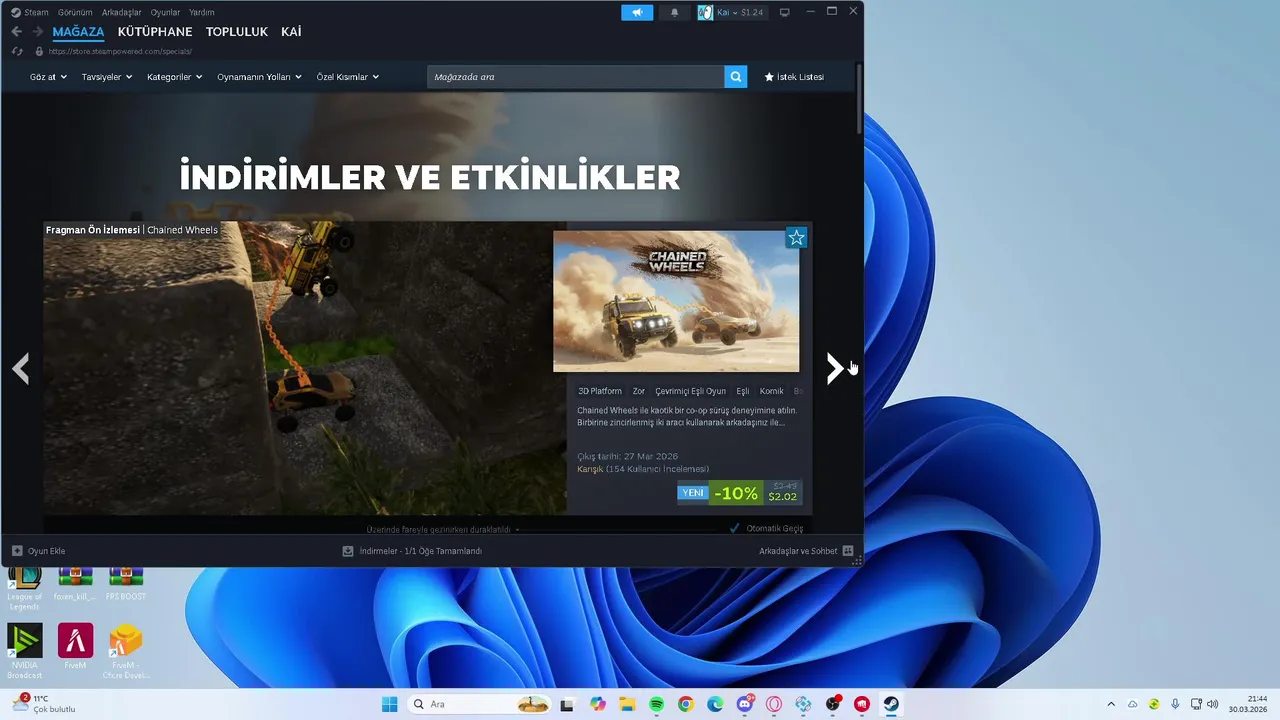
Task: Open FiveM Cfx.re Development shortcut
Action: pyautogui.click(x=126, y=652)
